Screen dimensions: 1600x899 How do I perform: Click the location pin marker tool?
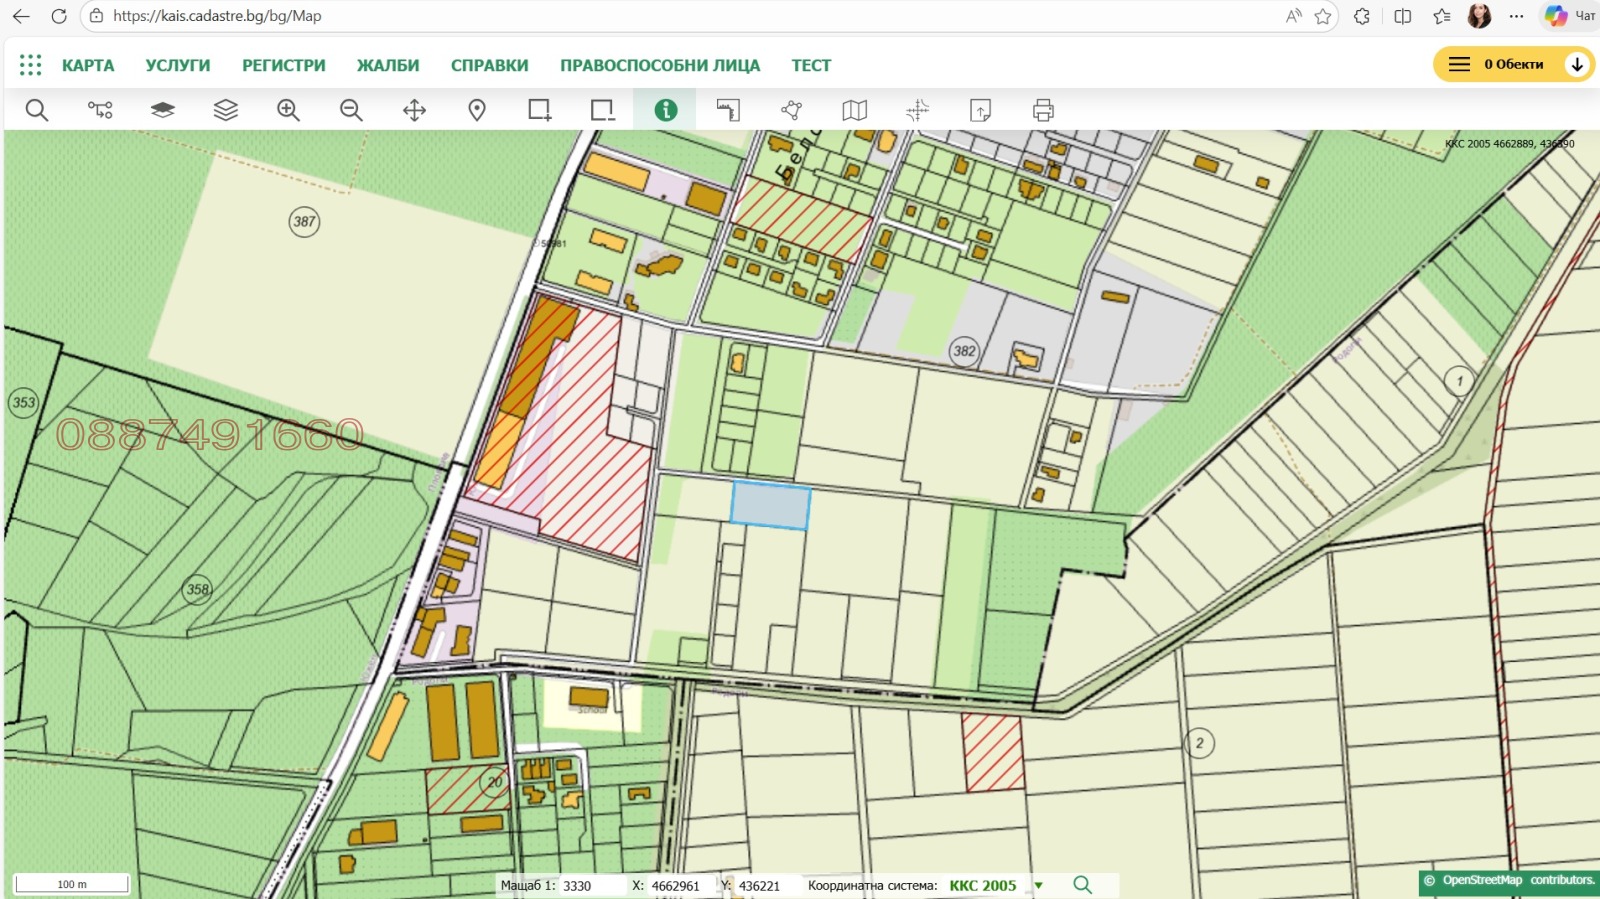pos(477,110)
